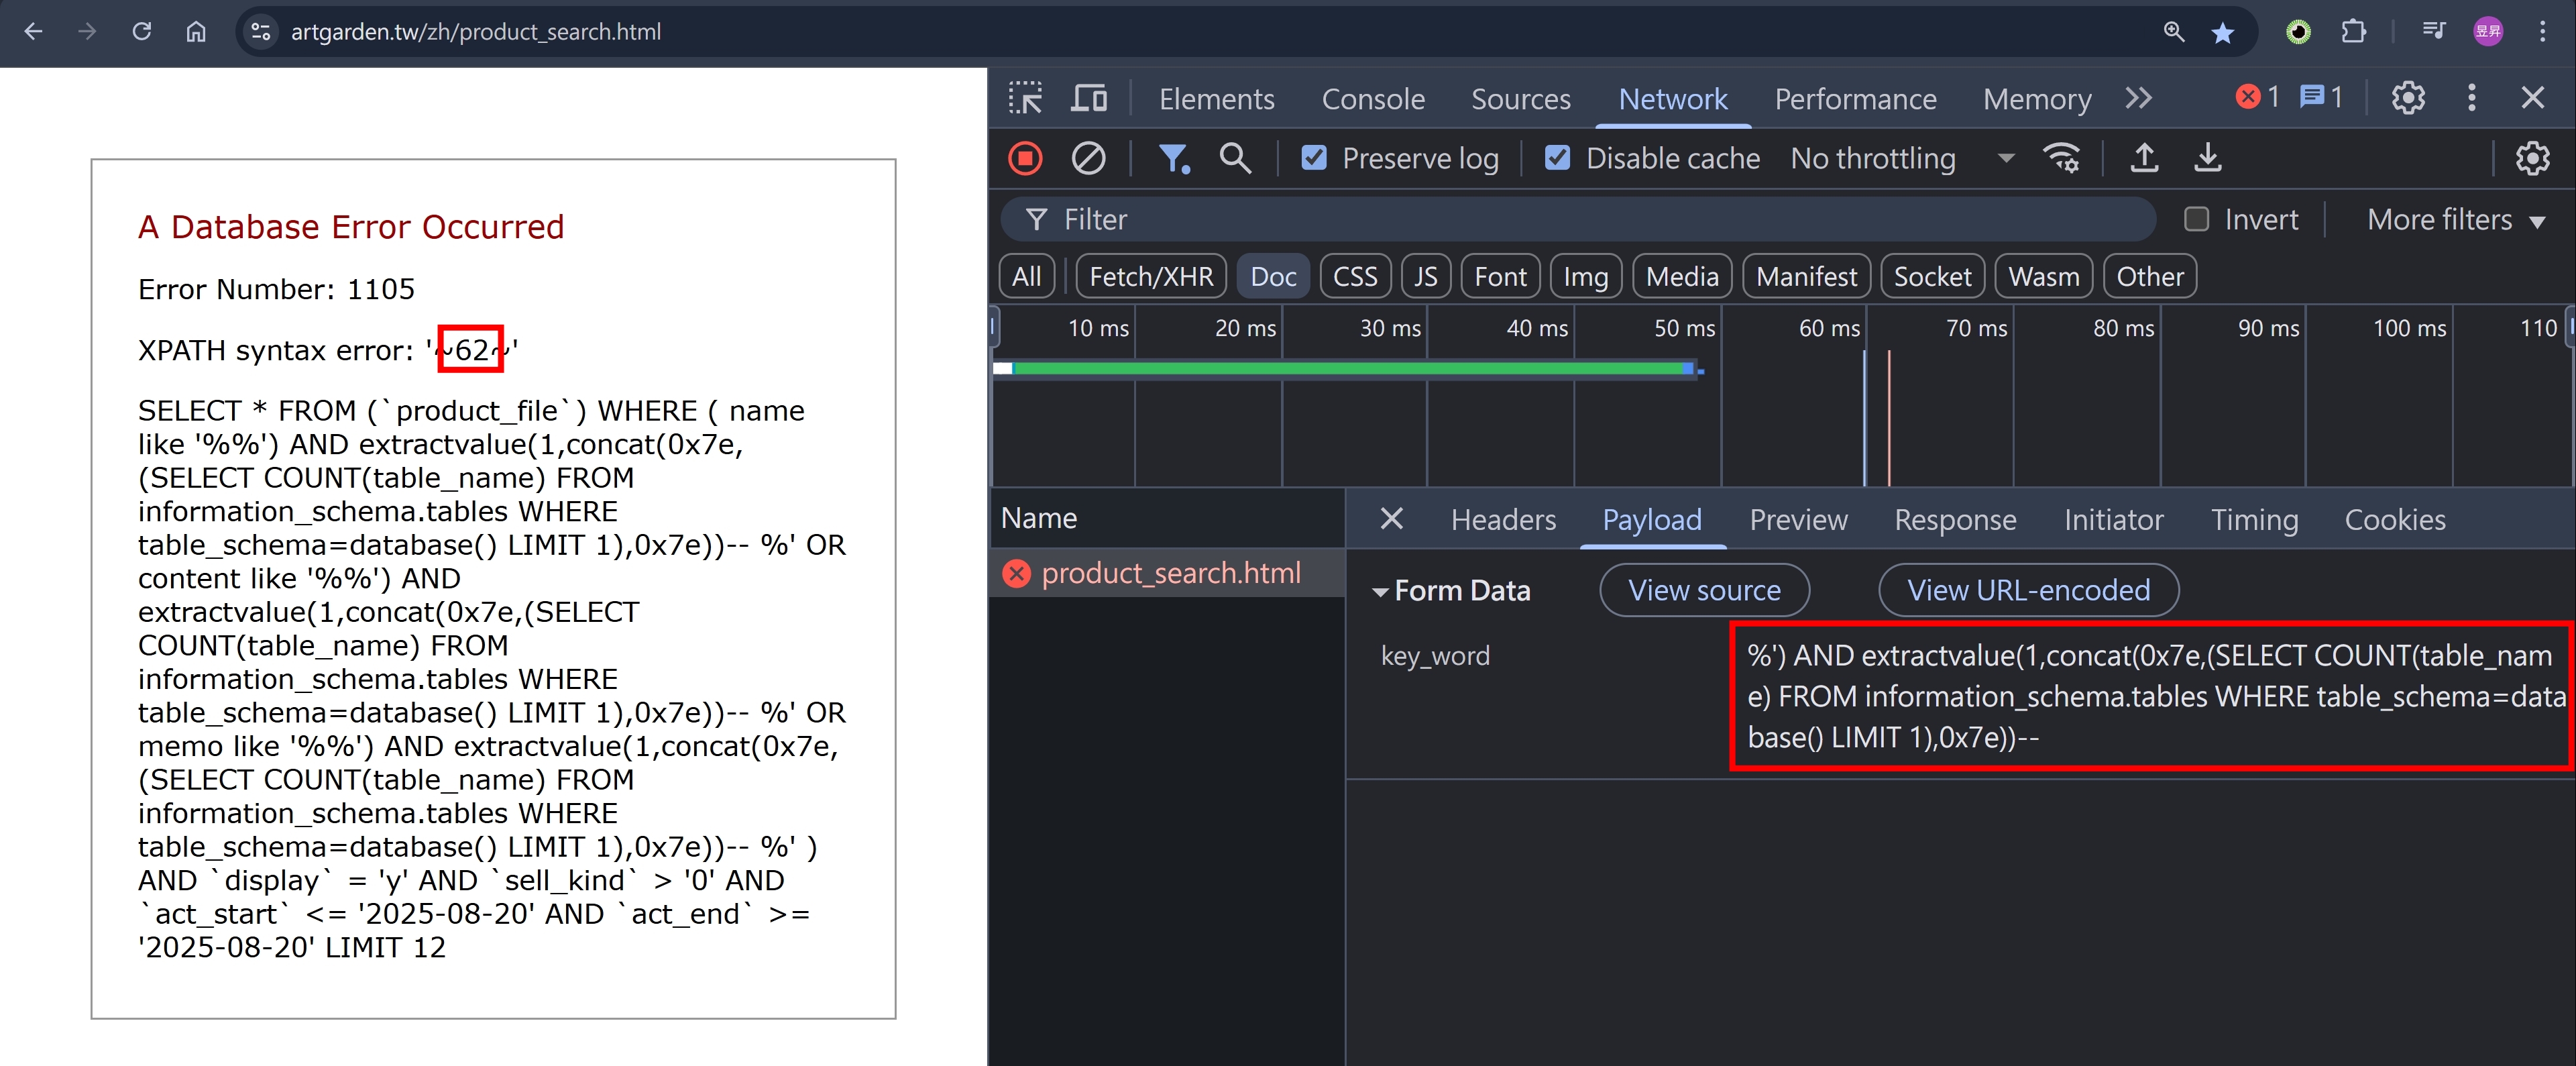The height and width of the screenshot is (1066, 2576).
Task: Open the media control playlist icon
Action: pos(2434,32)
